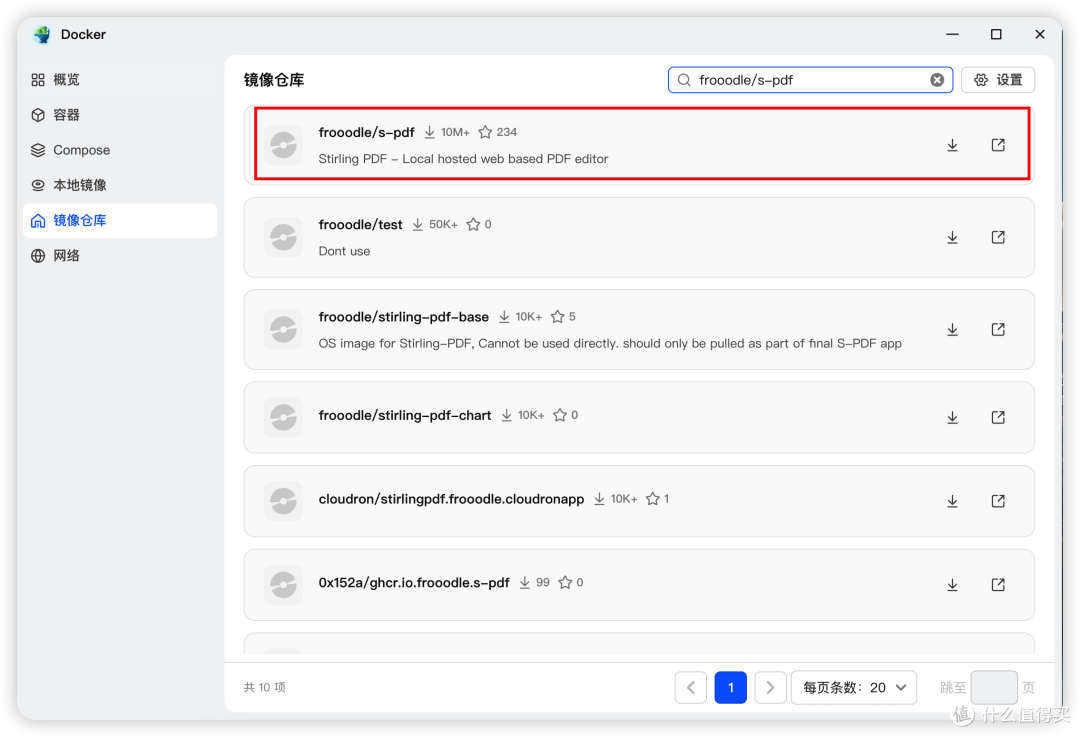The image size is (1080, 737).
Task: Download cloudron/stirlingpdf.frooodle.cloudronapp image
Action: pos(952,501)
